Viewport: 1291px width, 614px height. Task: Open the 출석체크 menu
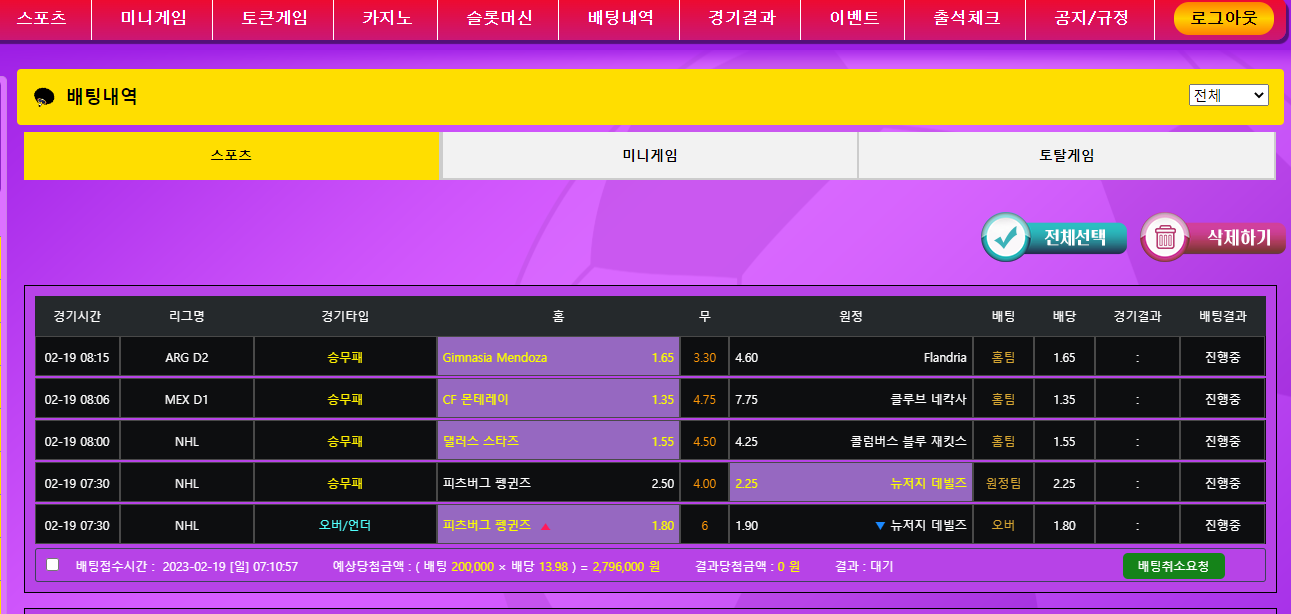966,18
